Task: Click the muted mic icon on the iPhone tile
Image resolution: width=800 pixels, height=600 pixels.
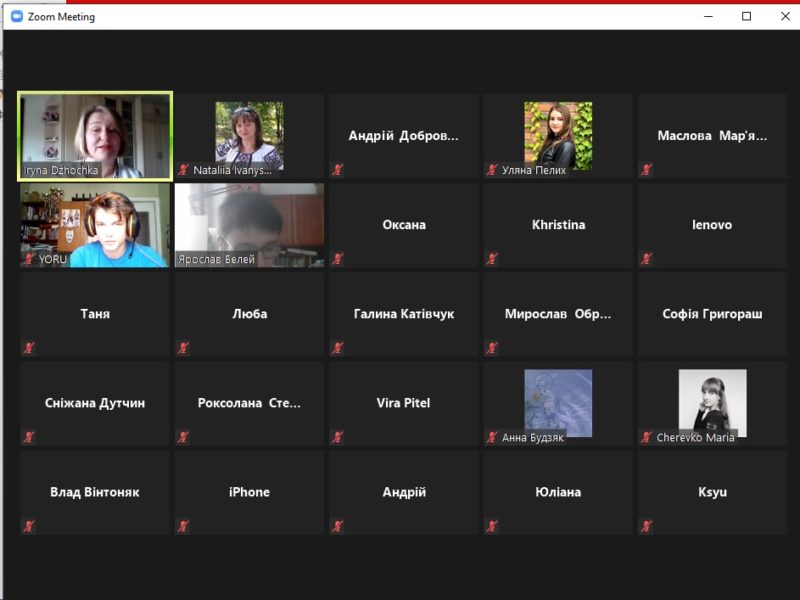Action: point(183,526)
